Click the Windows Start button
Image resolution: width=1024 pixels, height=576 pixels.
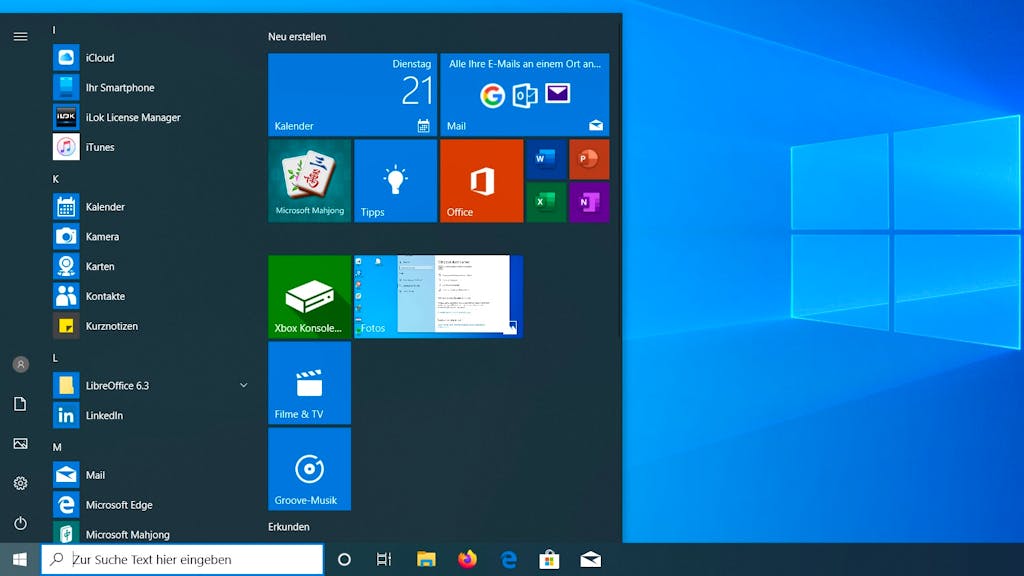(x=20, y=559)
